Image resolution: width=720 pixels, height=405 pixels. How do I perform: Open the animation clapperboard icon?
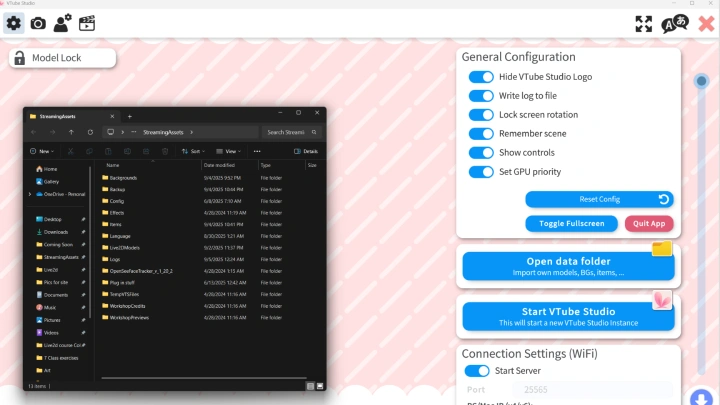click(87, 23)
